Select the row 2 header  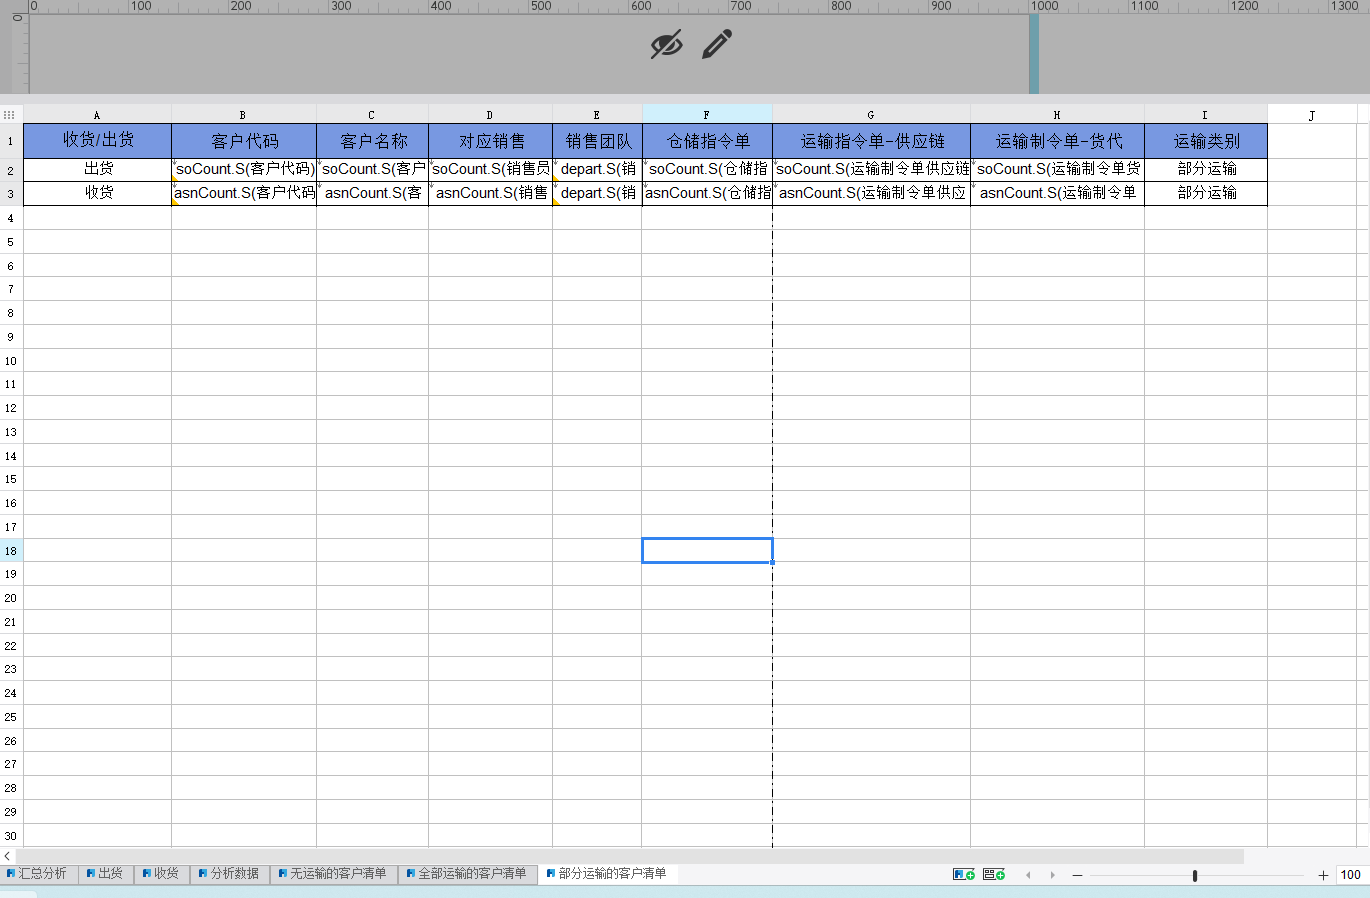(x=11, y=170)
